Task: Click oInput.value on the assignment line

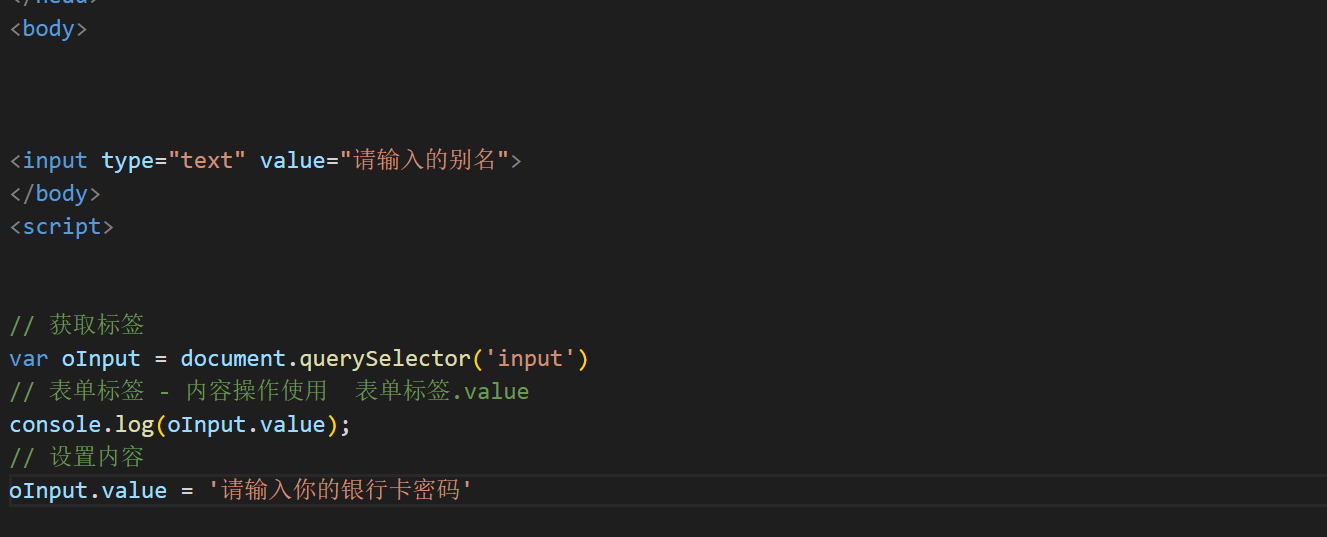Action: pos(88,490)
